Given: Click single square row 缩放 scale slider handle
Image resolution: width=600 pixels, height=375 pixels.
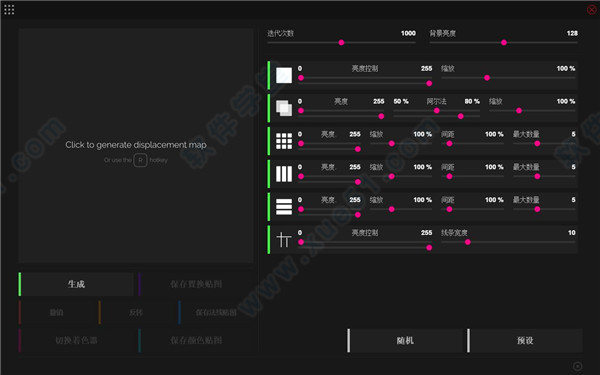Looking at the screenshot, I should point(487,78).
